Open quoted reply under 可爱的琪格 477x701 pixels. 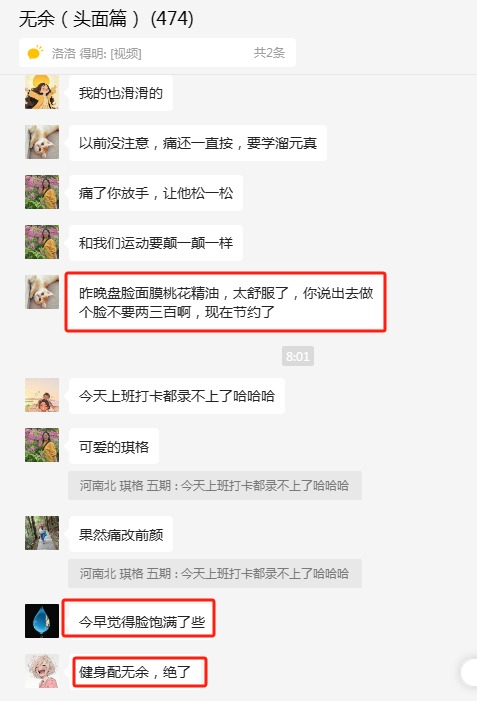[215, 486]
